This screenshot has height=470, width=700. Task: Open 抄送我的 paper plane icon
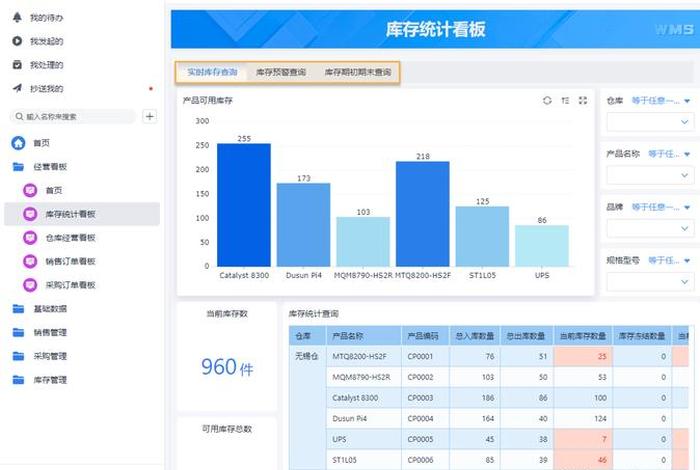point(17,88)
